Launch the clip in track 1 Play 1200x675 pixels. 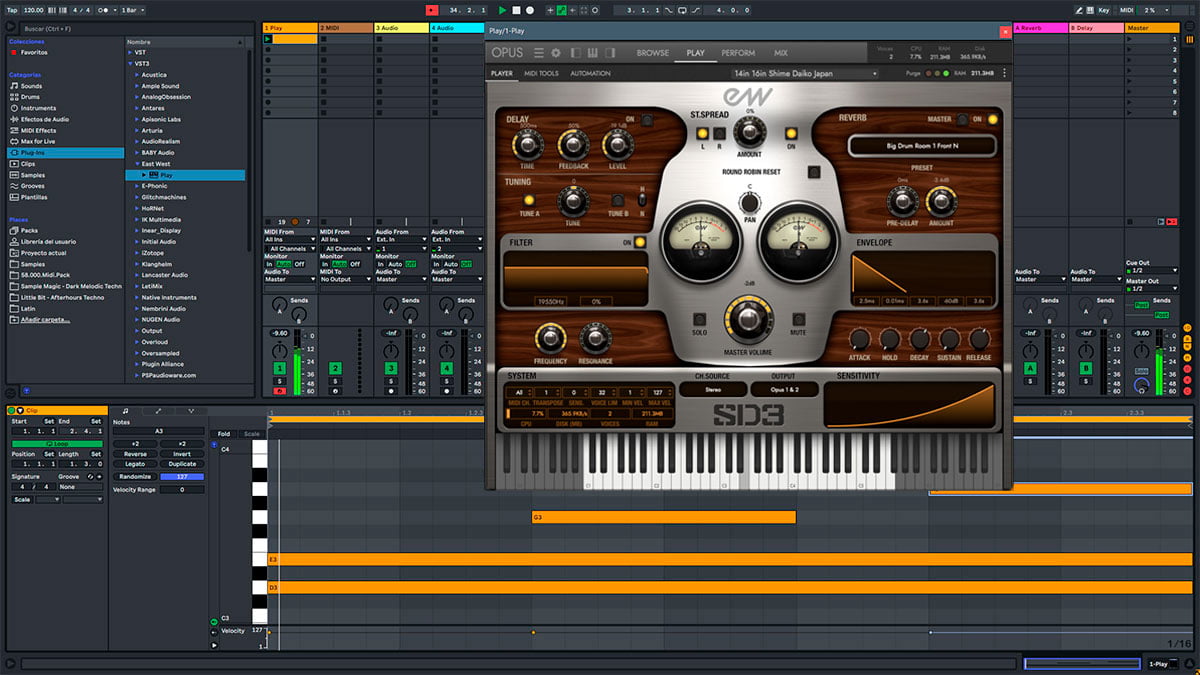click(x=267, y=39)
